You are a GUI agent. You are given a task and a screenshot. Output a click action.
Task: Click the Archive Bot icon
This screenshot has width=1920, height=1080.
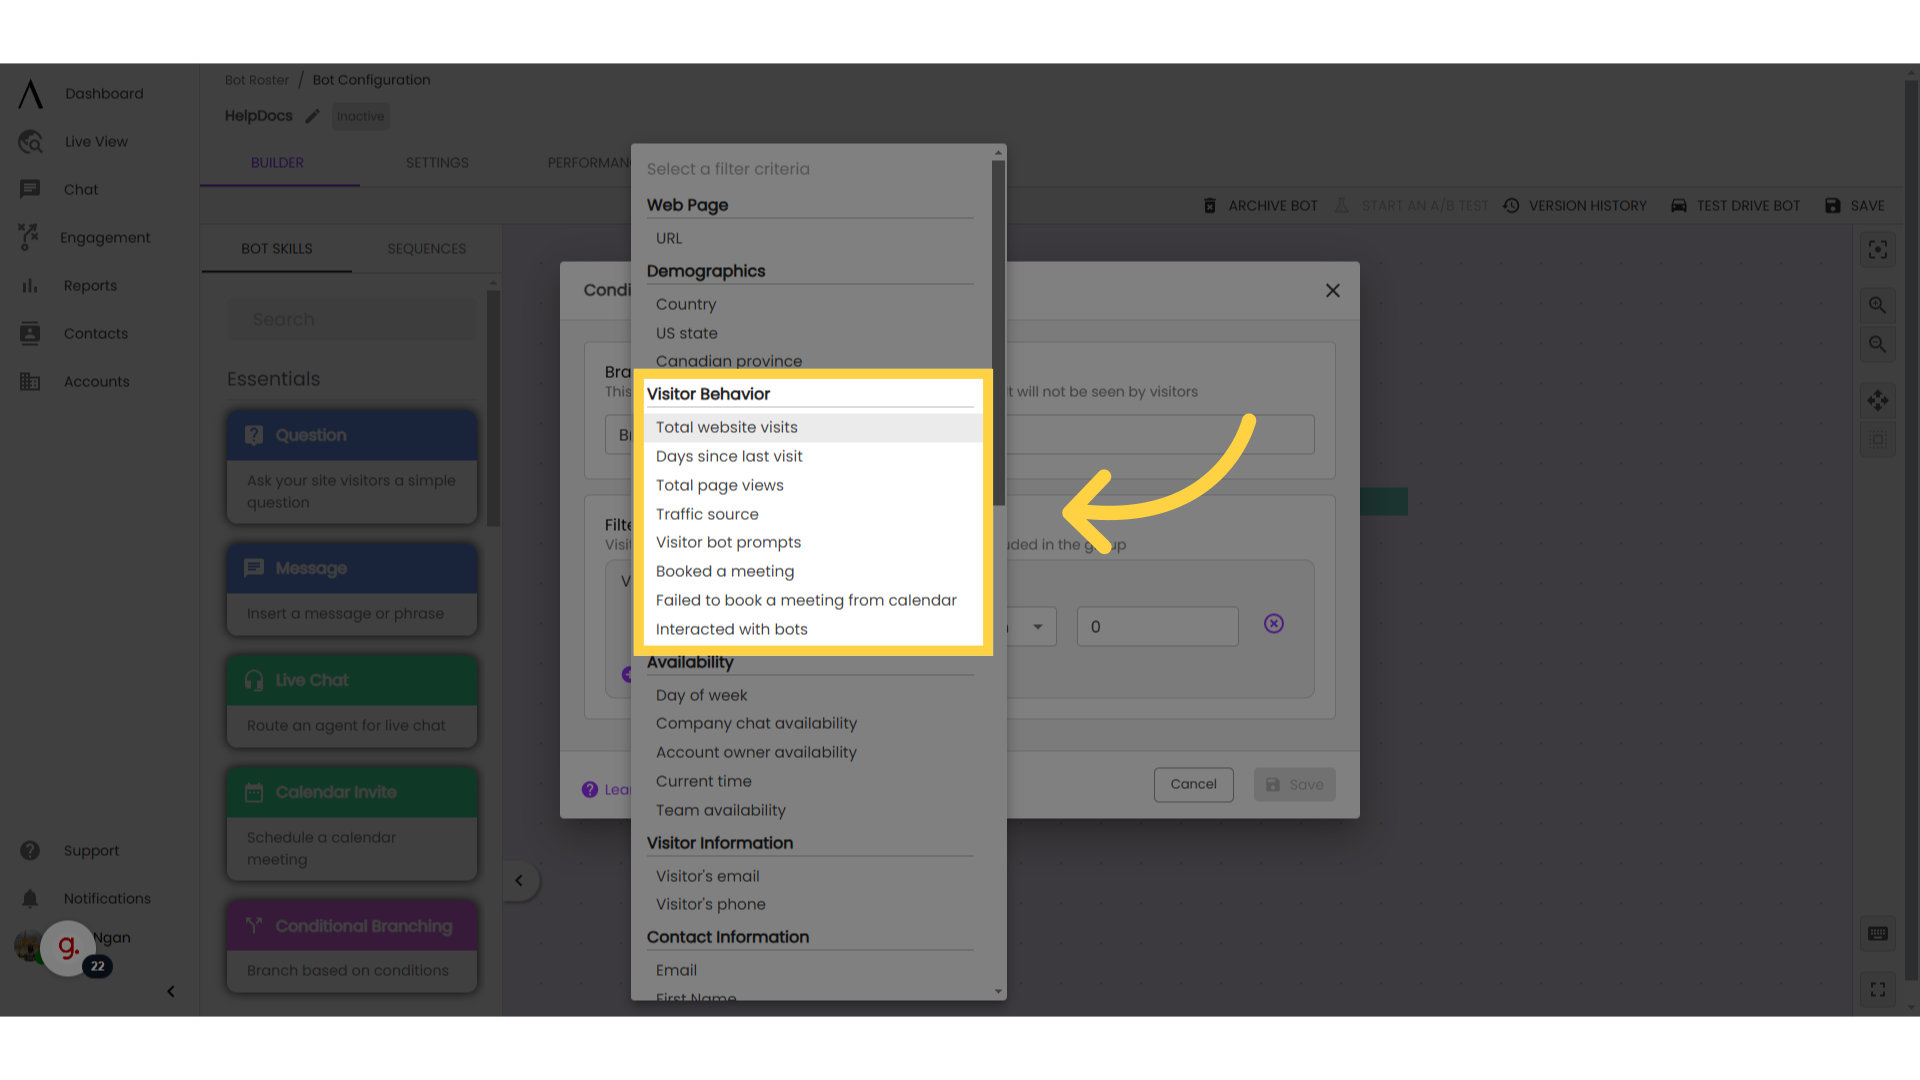(1209, 206)
